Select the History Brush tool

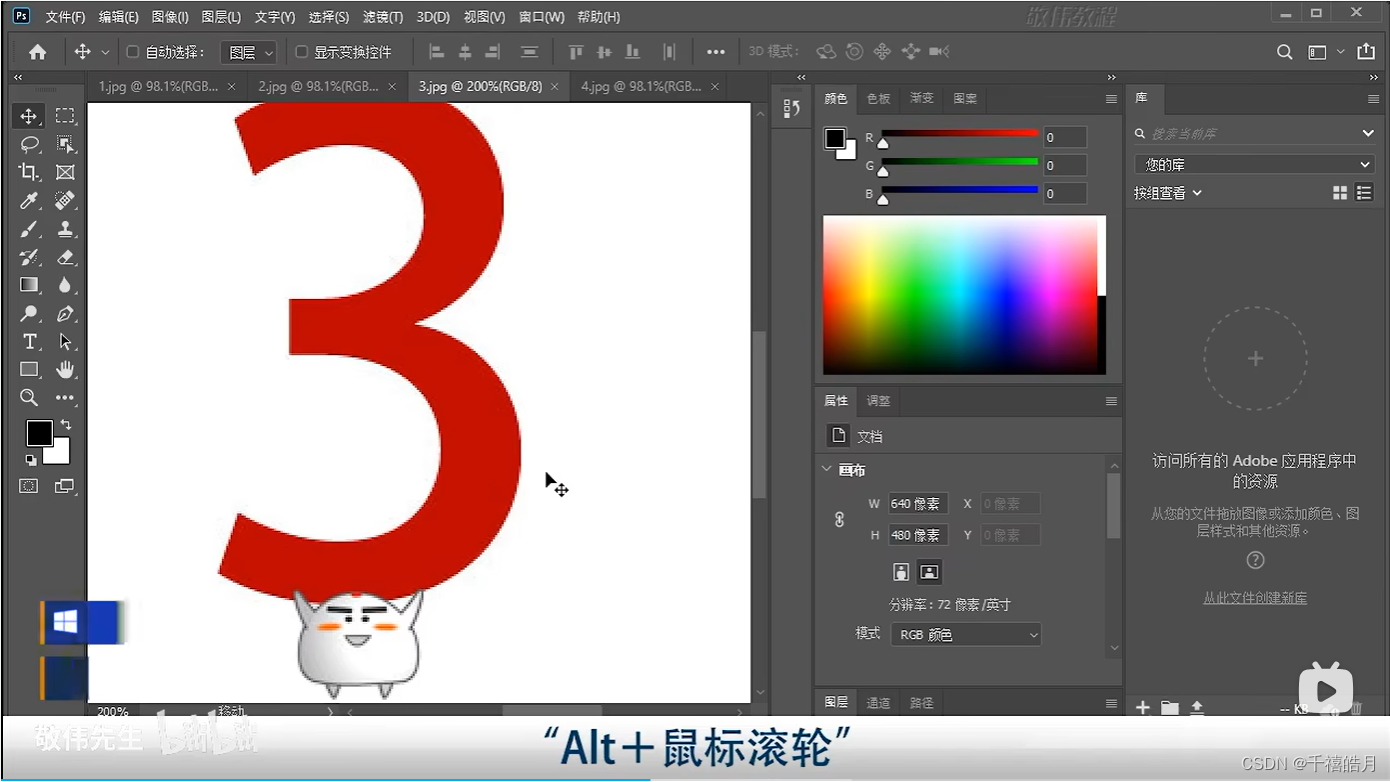(29, 257)
